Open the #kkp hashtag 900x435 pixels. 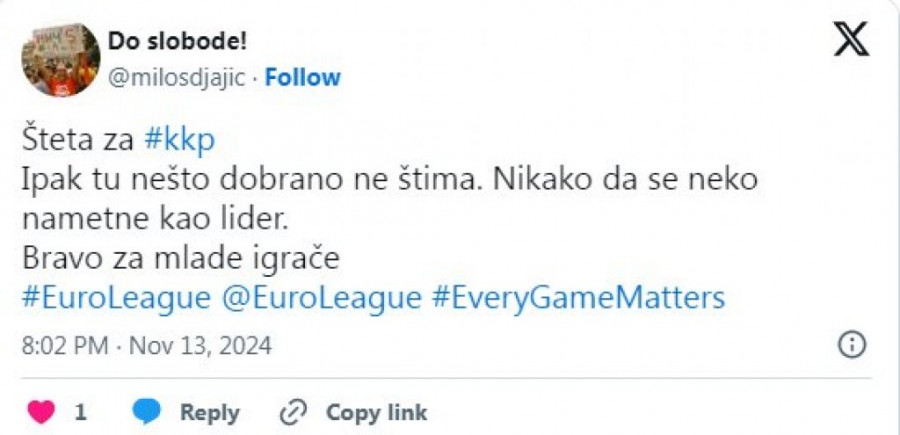[x=180, y=142]
